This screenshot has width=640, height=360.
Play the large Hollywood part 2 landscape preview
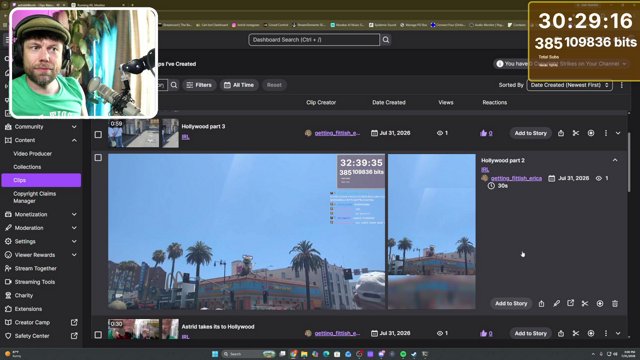[x=247, y=231]
